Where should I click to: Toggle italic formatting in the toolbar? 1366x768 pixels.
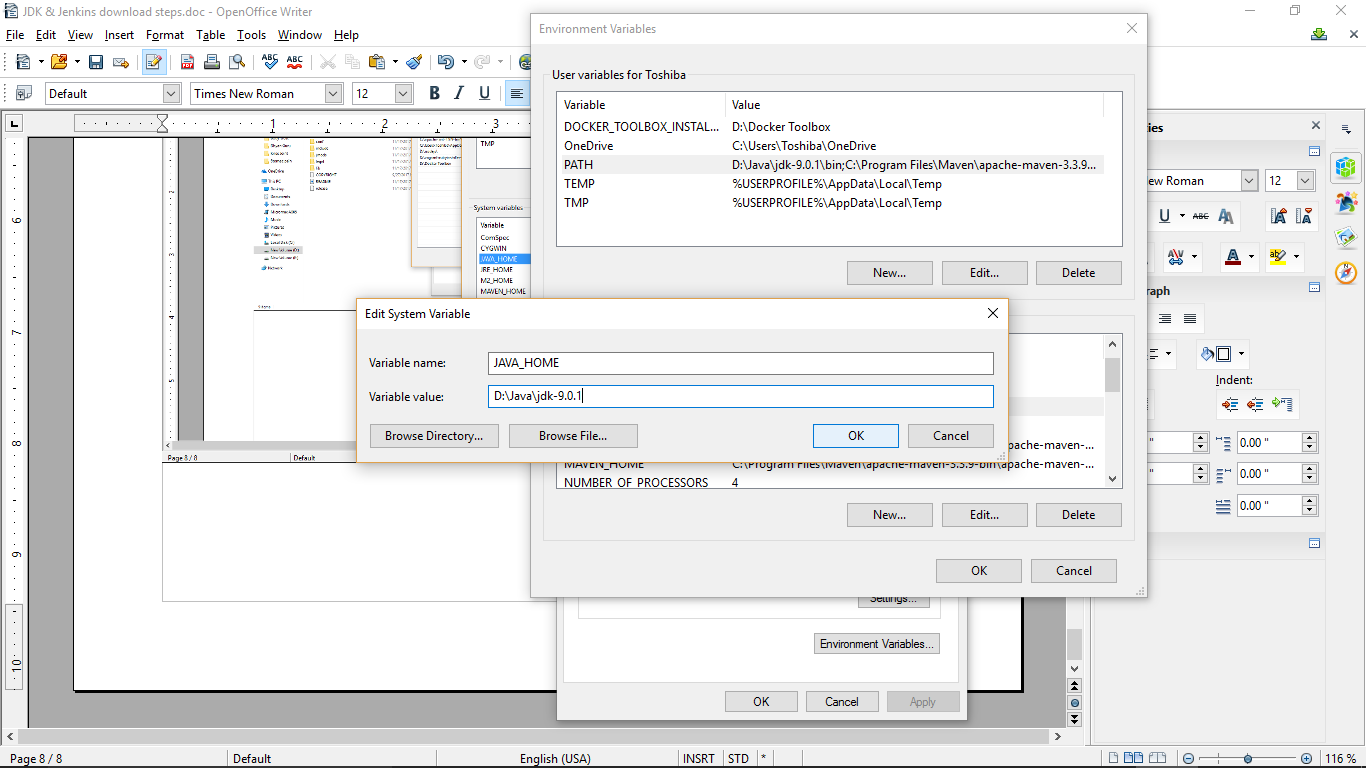click(x=459, y=93)
